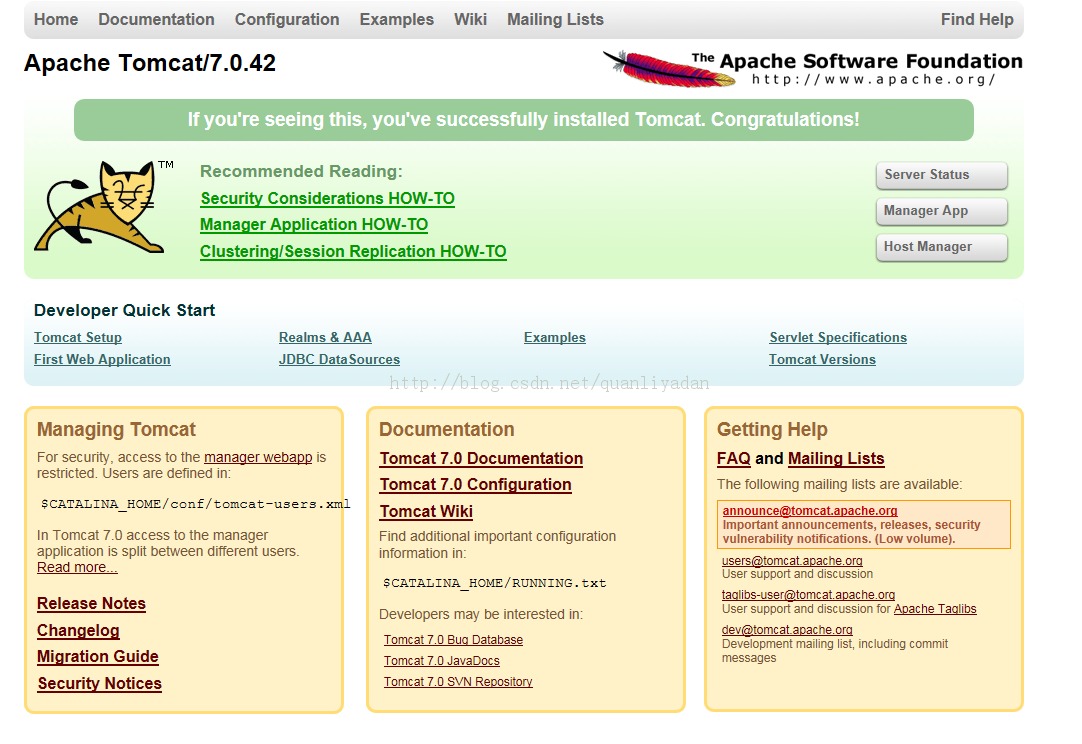Open the Tomcat Setup link
Image resolution: width=1082 pixels, height=744 pixels.
click(78, 337)
